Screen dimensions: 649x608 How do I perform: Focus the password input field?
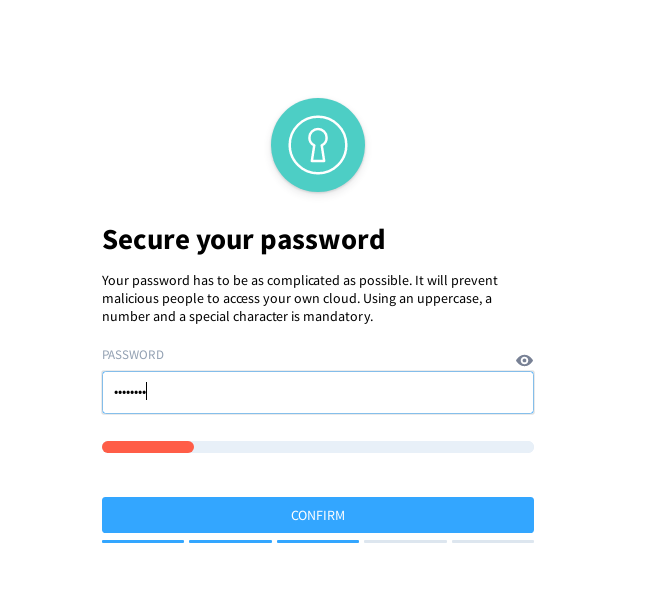[x=318, y=392]
